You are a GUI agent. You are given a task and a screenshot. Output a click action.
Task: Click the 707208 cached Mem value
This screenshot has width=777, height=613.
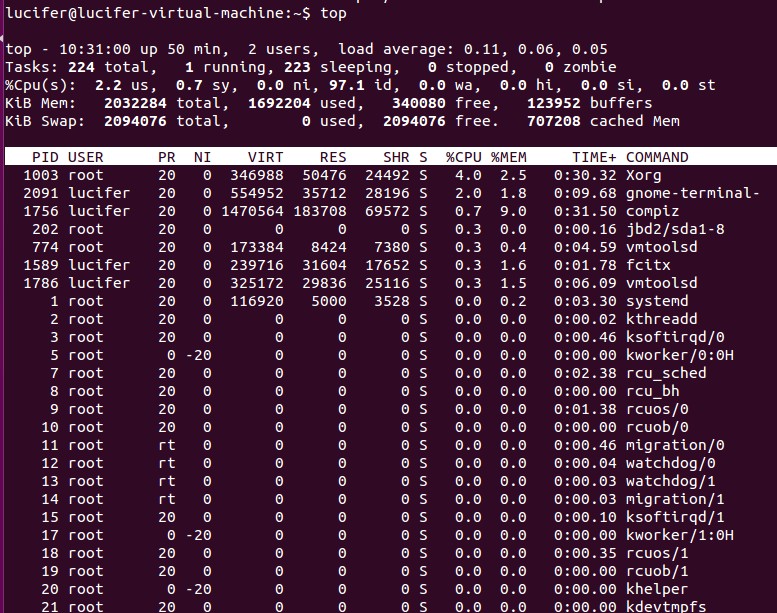554,121
